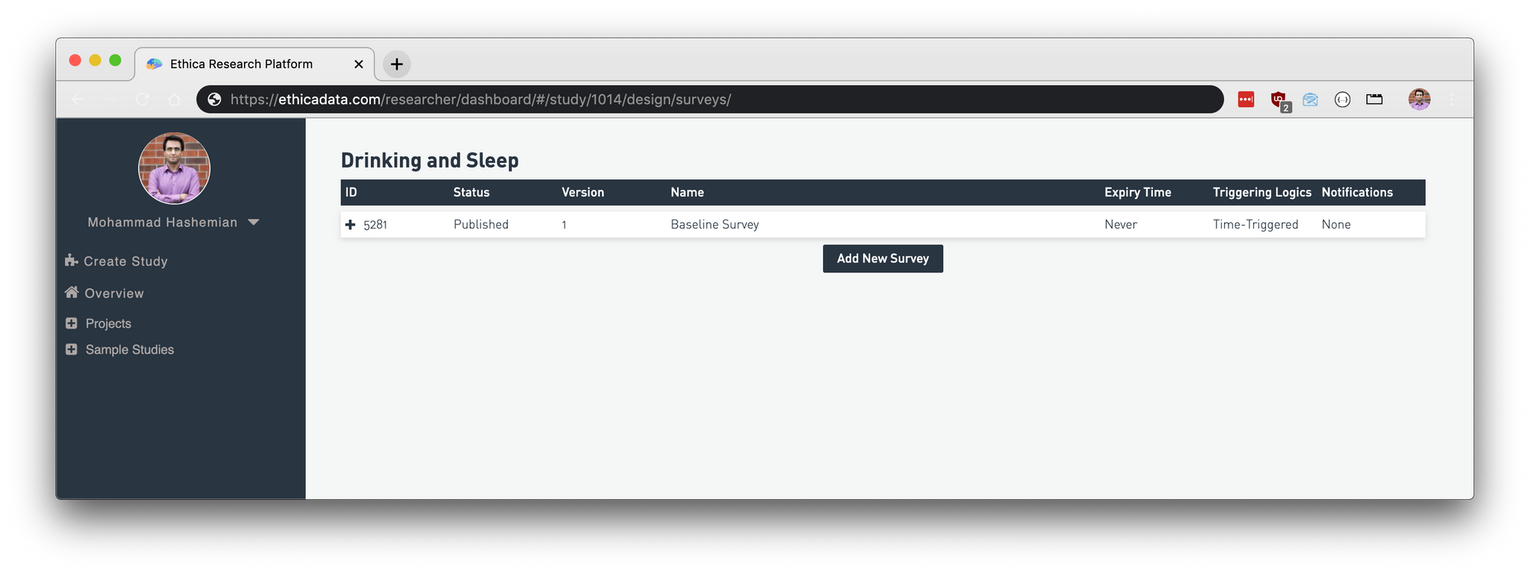Viewport: 1530px width, 574px height.
Task: Click the blue mail envelope extension icon
Action: pyautogui.click(x=1310, y=99)
